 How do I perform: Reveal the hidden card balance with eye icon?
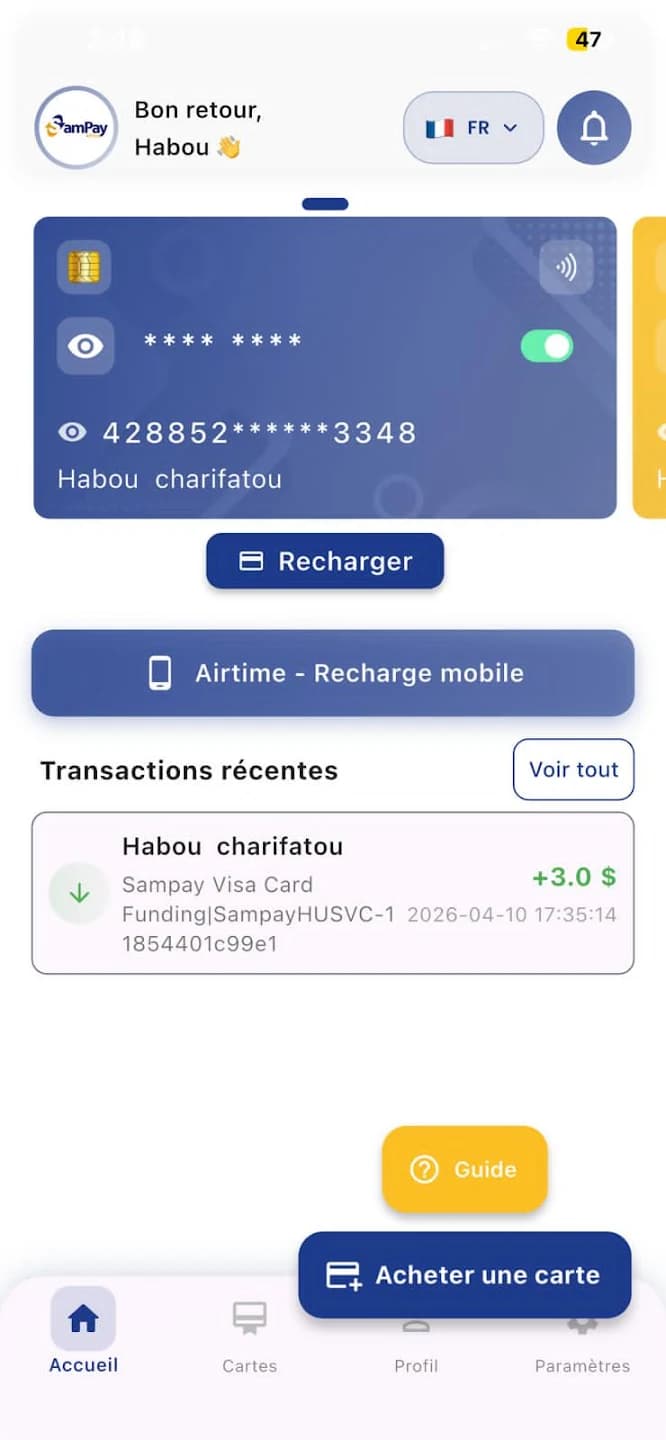pyautogui.click(x=85, y=346)
